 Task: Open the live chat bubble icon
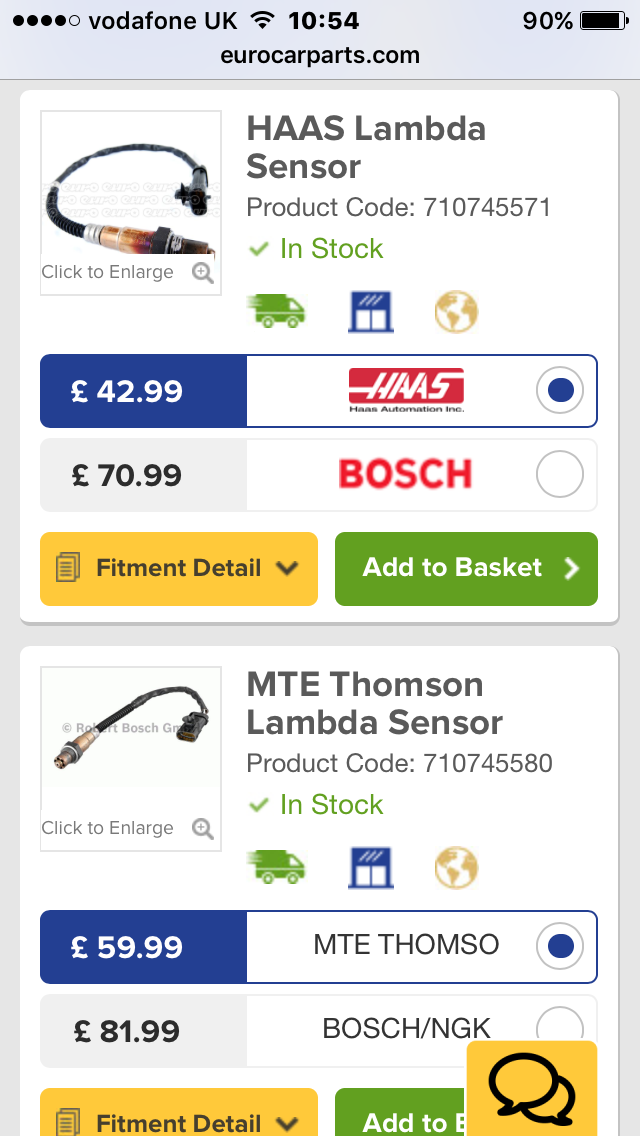[x=531, y=1088]
